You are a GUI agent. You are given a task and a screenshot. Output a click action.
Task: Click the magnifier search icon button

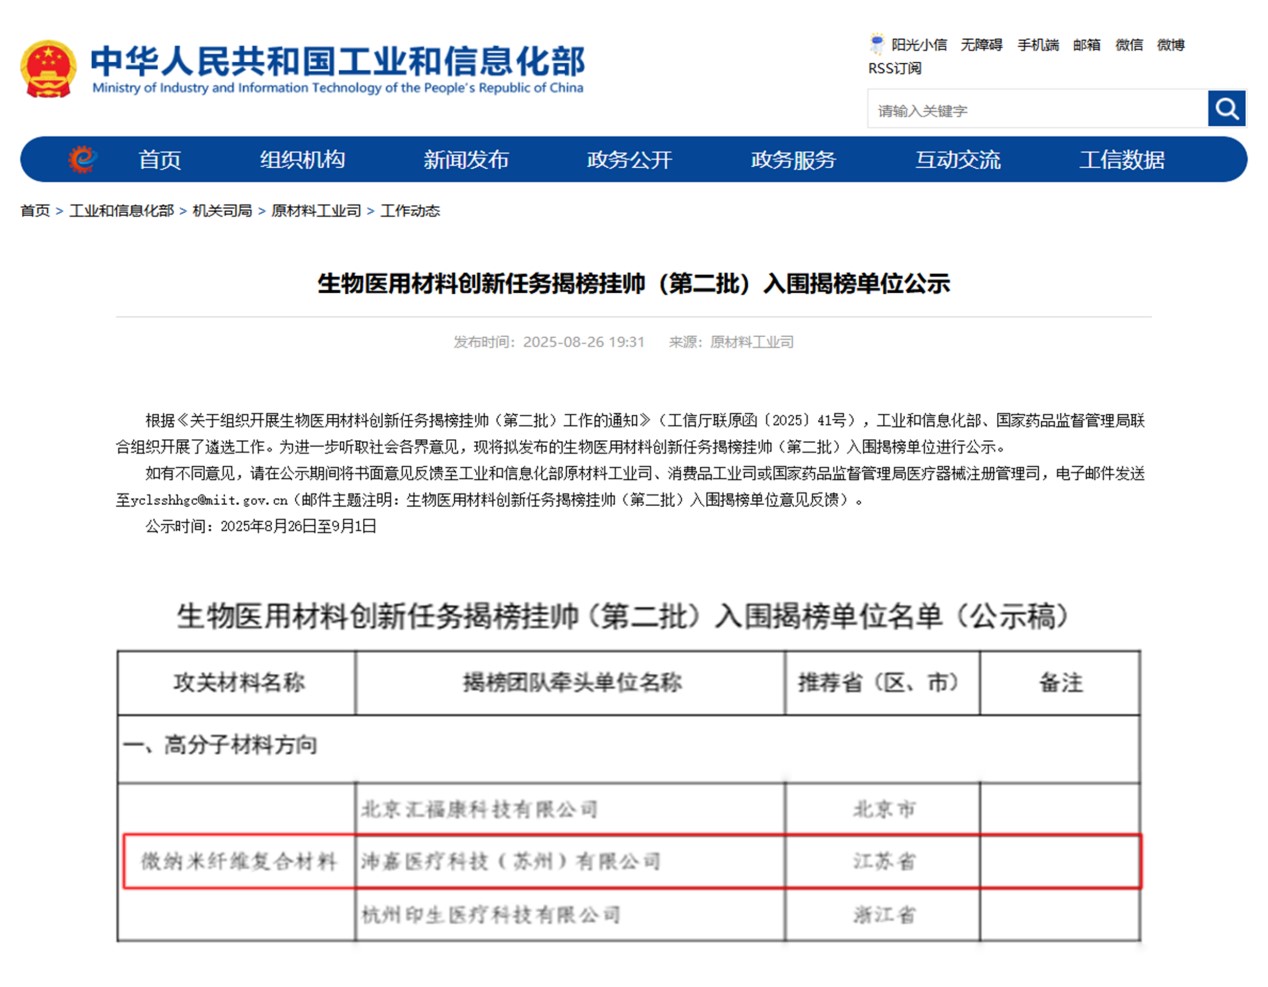1226,108
